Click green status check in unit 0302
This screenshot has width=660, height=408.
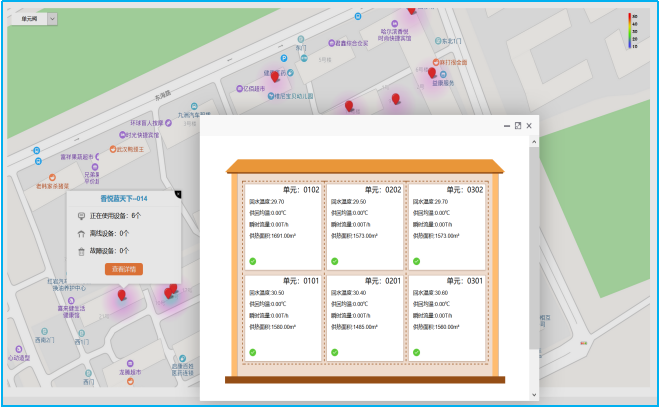[x=416, y=261]
